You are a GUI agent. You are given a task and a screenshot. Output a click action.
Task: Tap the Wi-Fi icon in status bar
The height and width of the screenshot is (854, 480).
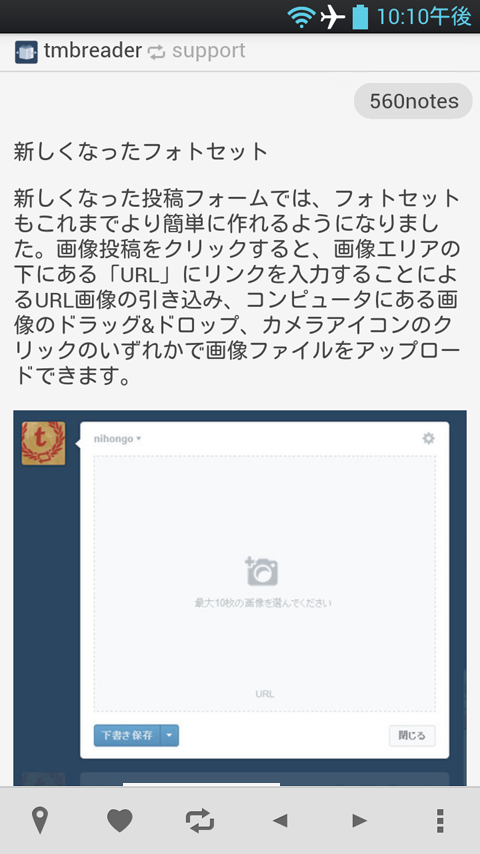(301, 17)
